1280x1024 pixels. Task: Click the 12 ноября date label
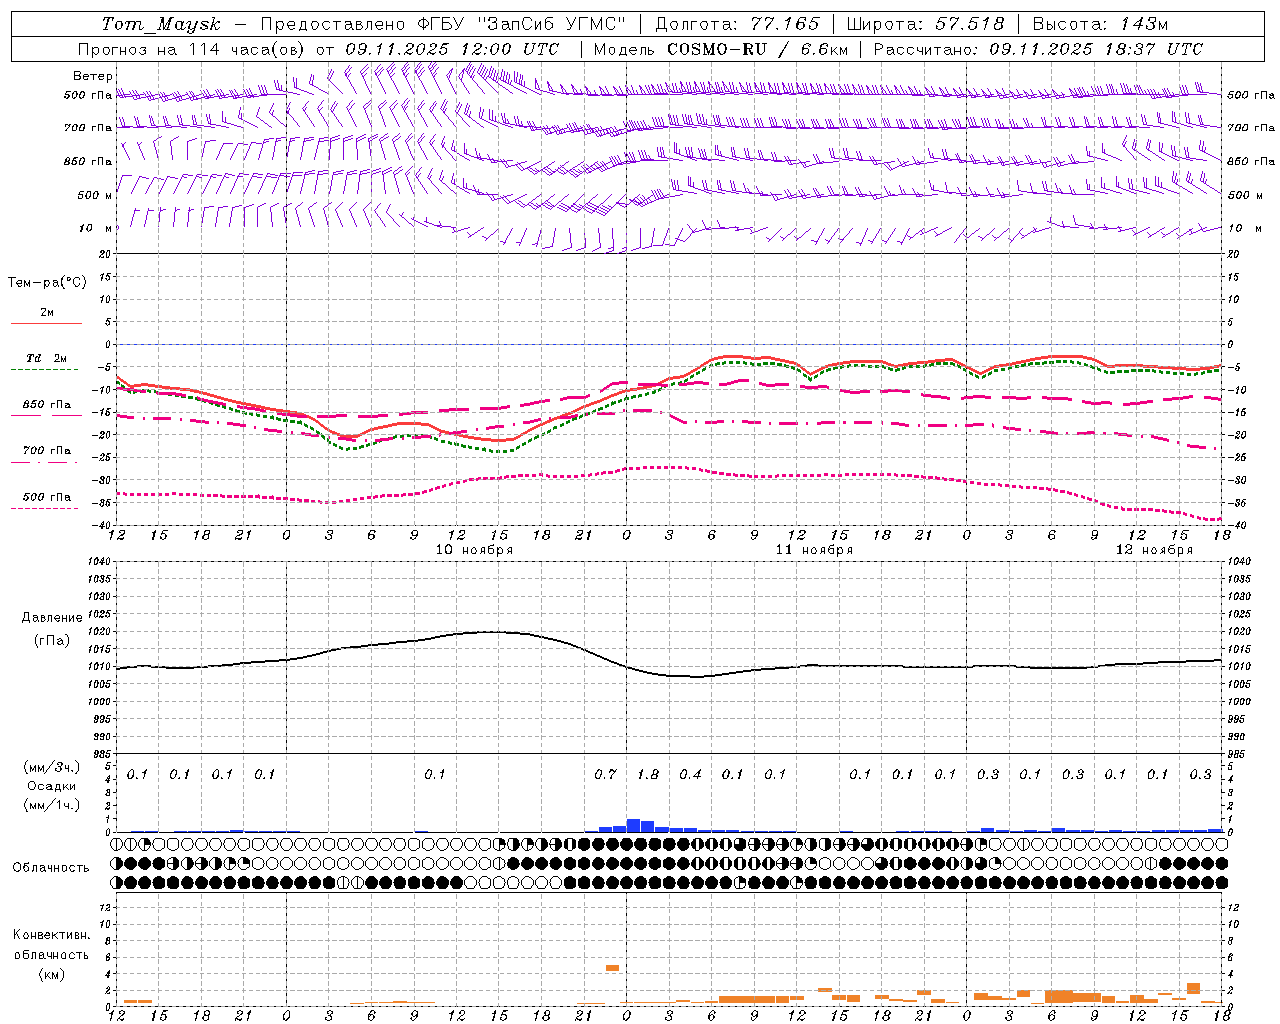(1154, 550)
